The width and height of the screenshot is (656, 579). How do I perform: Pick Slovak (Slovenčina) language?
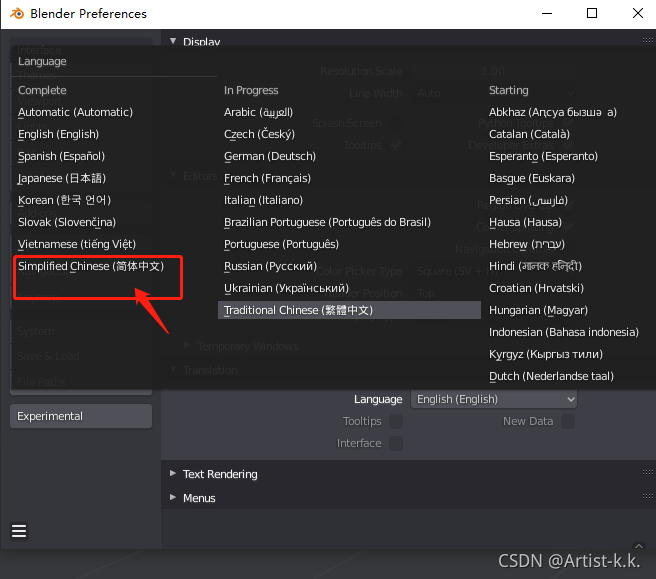pos(67,222)
